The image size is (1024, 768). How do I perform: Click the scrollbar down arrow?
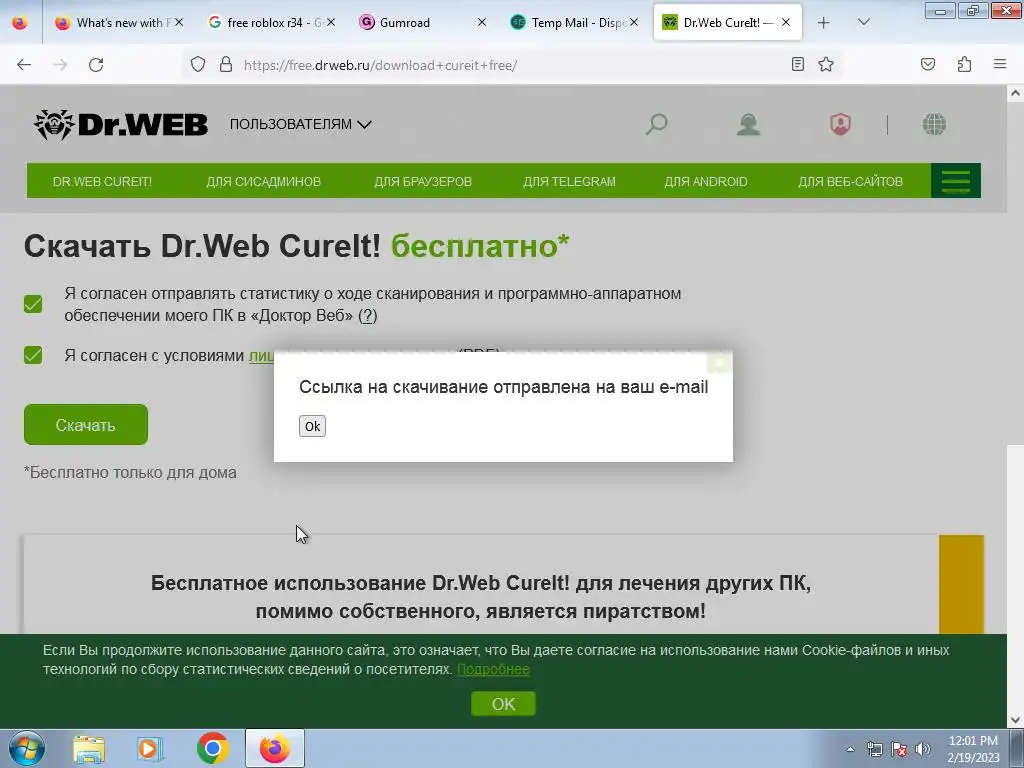[x=1016, y=720]
